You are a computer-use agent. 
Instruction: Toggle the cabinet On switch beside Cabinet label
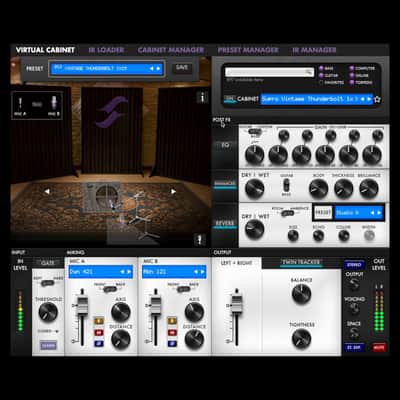(x=229, y=99)
